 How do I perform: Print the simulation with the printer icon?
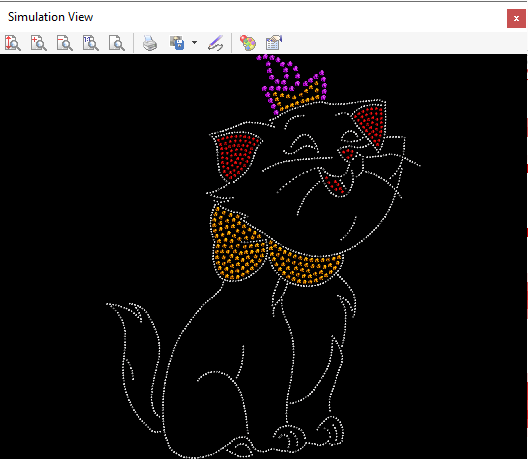pos(150,43)
